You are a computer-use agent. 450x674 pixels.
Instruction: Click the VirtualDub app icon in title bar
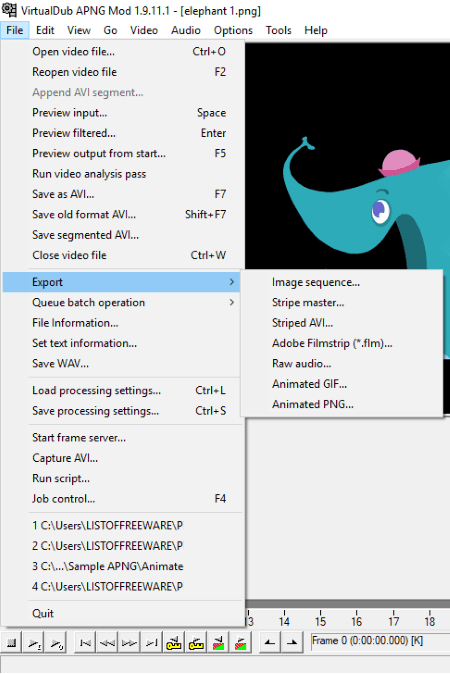9,9
